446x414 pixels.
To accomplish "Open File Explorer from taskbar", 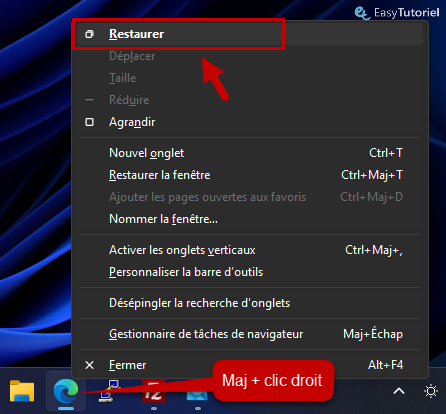I will (22, 391).
